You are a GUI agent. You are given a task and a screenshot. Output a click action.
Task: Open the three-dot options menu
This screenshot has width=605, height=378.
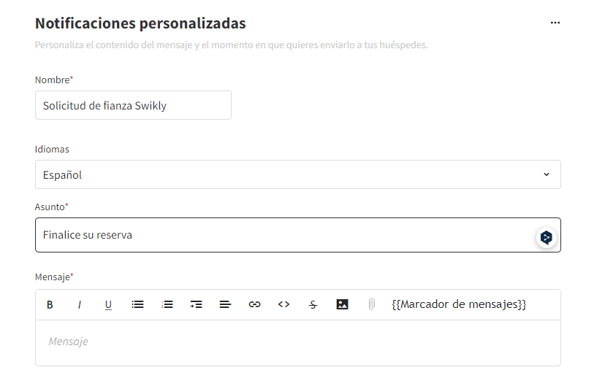[555, 23]
